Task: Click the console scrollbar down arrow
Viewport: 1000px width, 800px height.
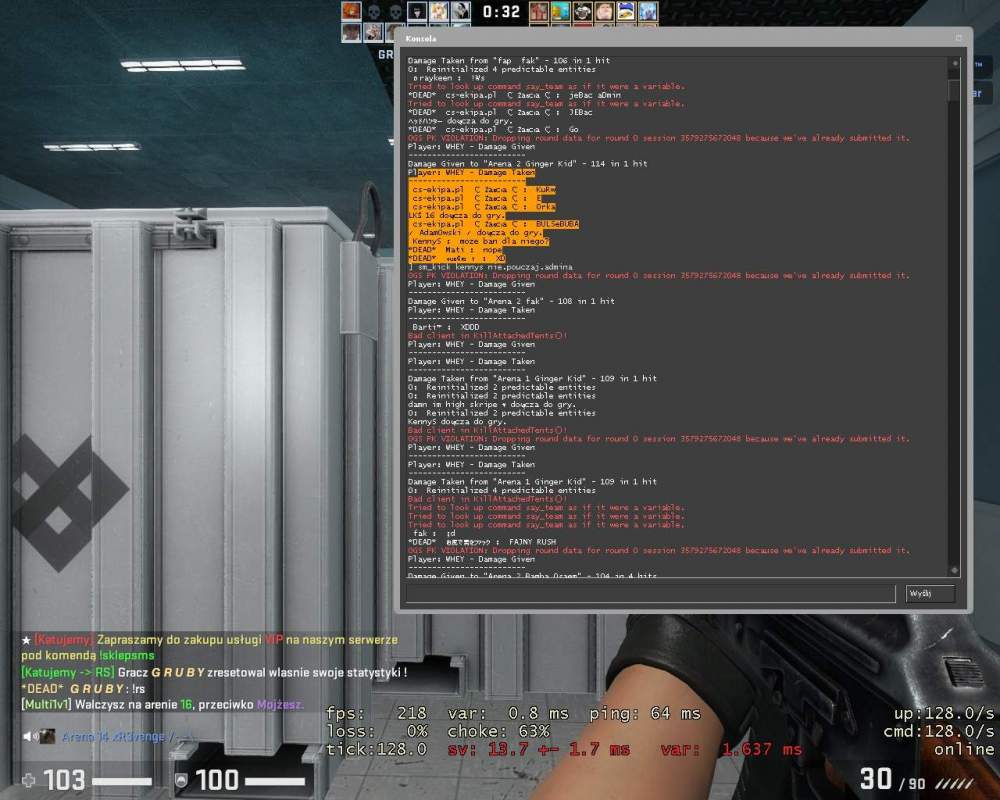Action: [954, 570]
